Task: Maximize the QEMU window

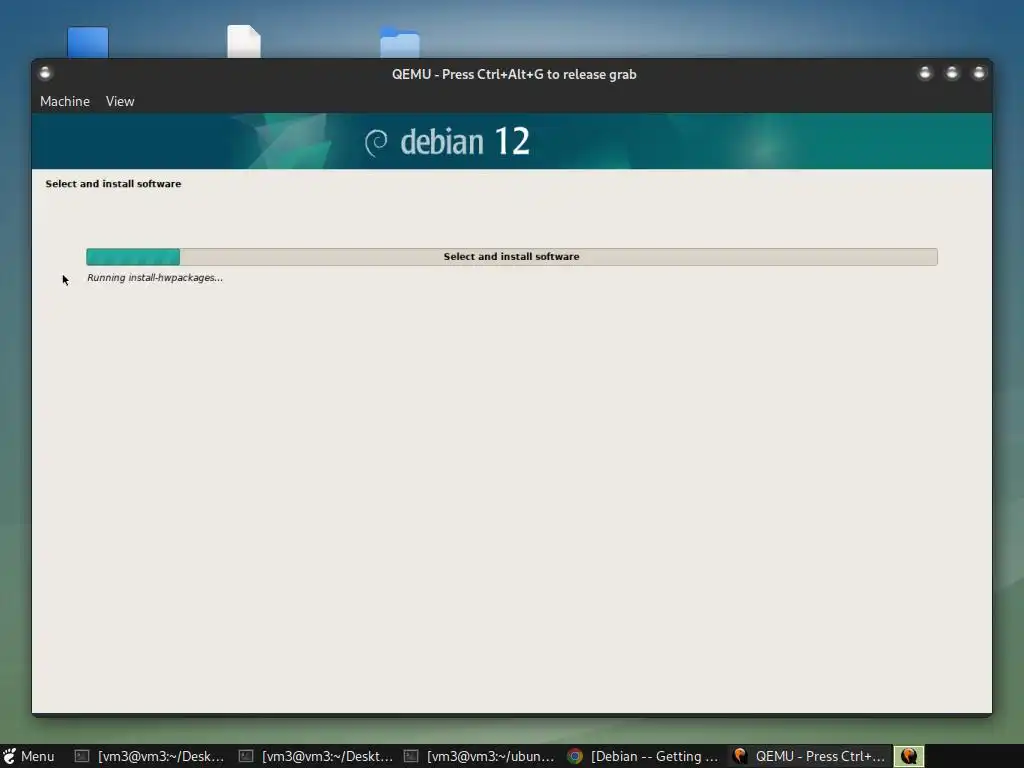Action: click(952, 72)
